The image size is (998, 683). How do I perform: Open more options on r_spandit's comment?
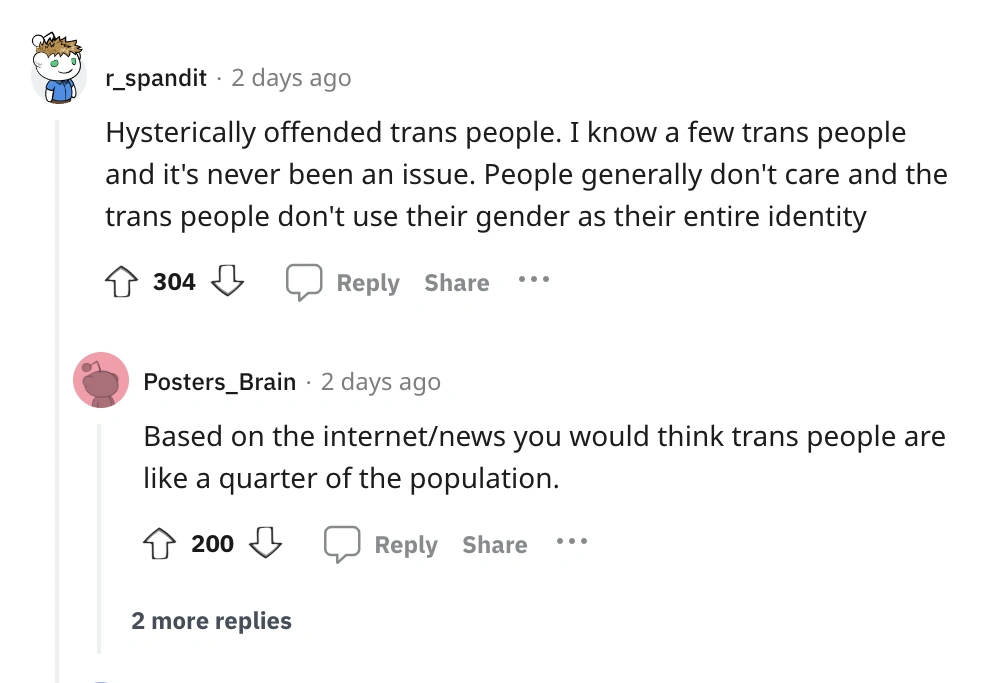click(x=534, y=281)
